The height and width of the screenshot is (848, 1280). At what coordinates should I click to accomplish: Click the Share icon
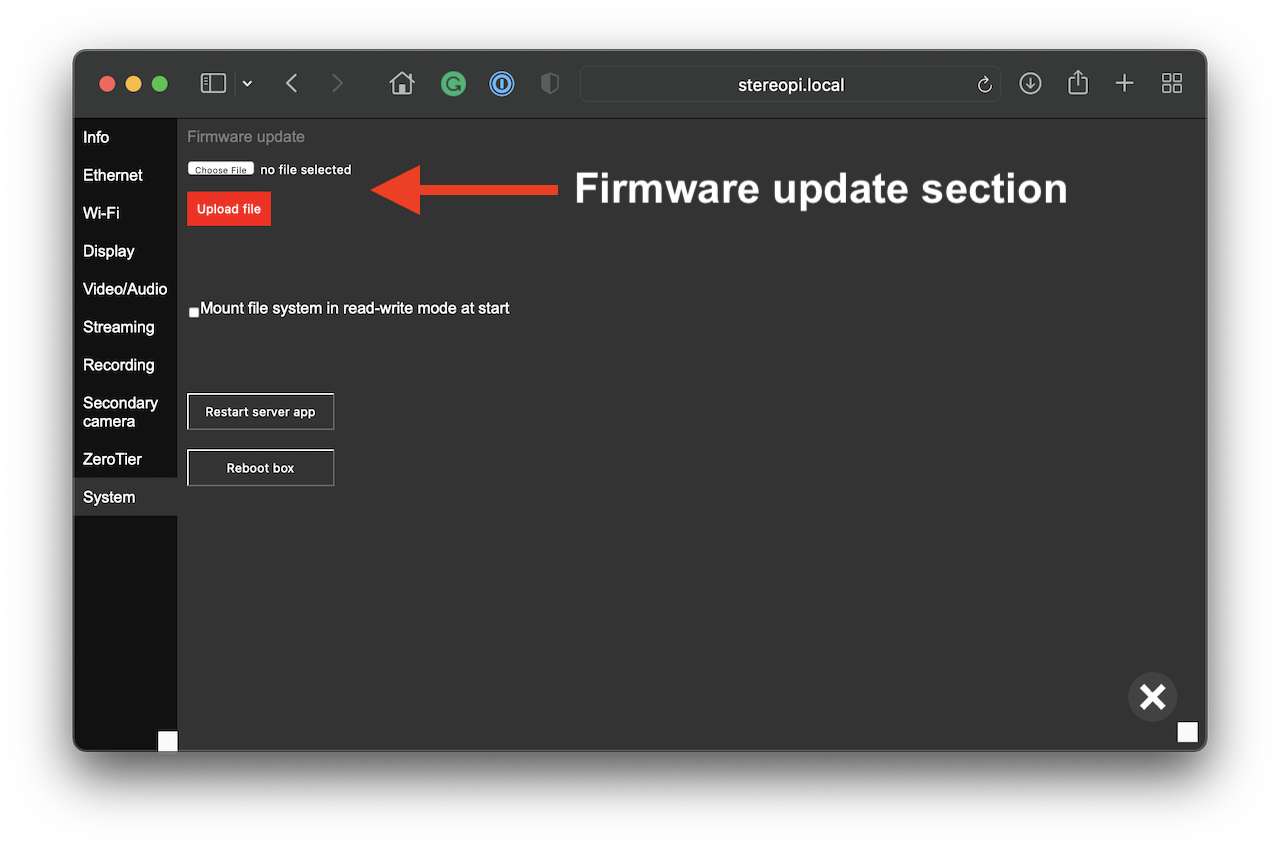tap(1077, 83)
